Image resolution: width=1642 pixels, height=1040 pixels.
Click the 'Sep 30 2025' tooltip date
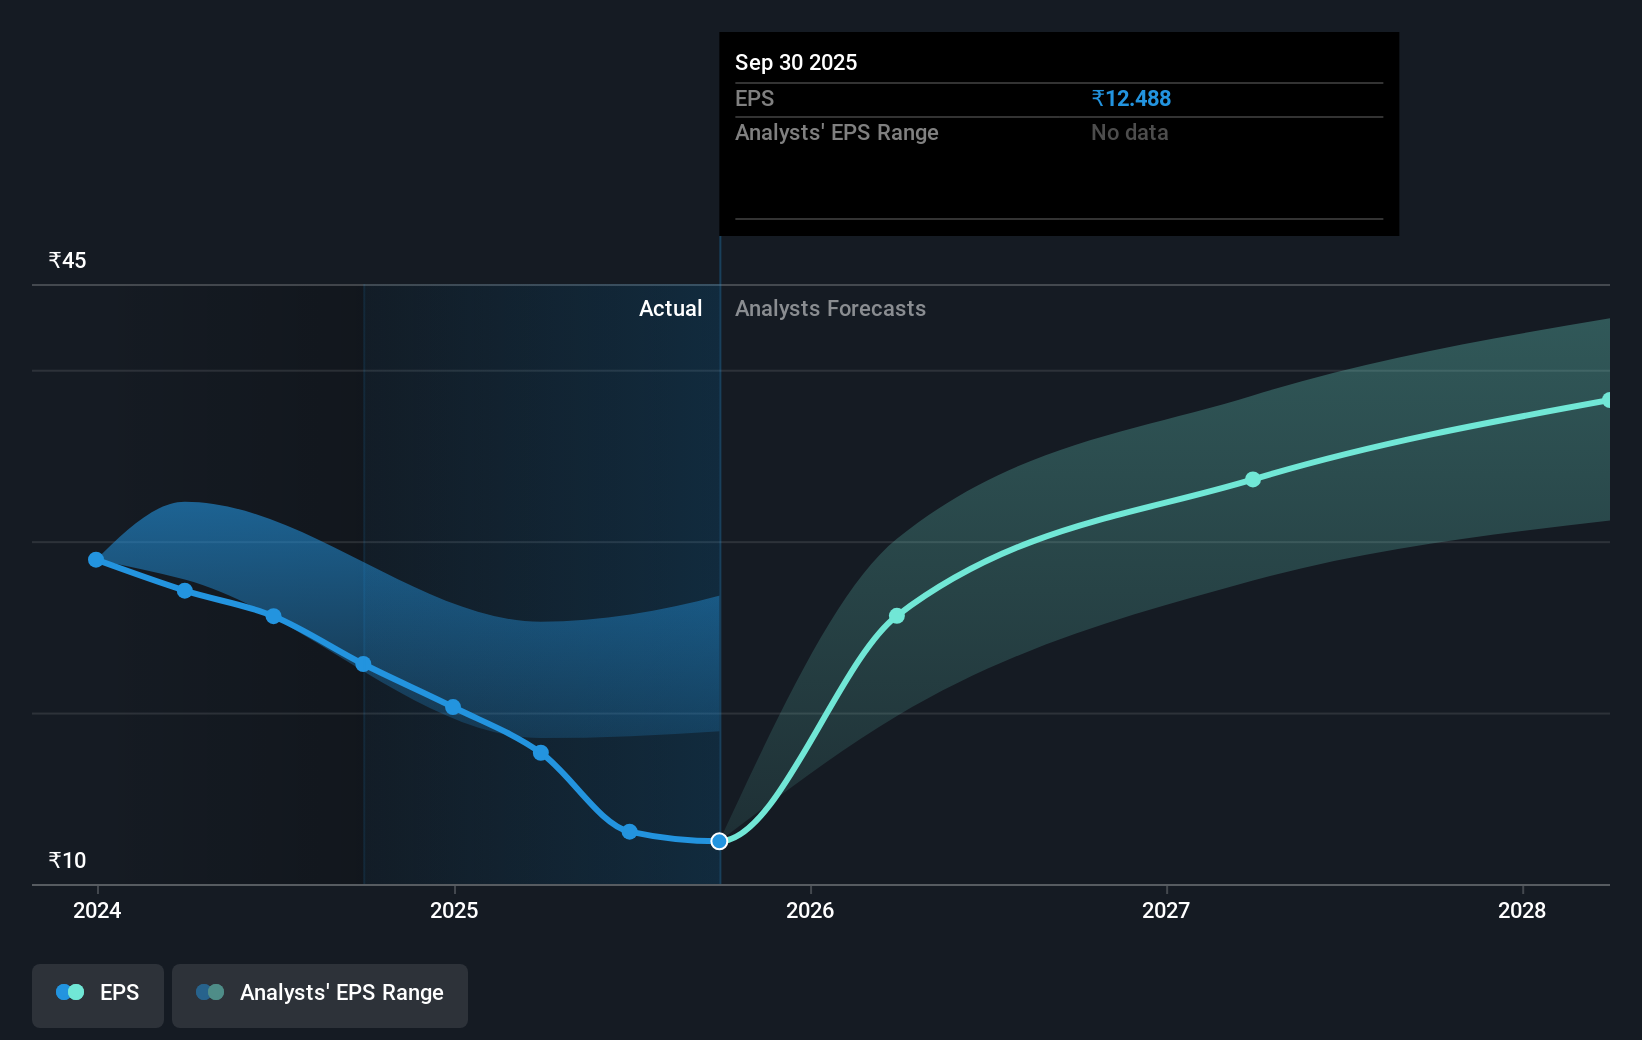pyautogui.click(x=796, y=62)
